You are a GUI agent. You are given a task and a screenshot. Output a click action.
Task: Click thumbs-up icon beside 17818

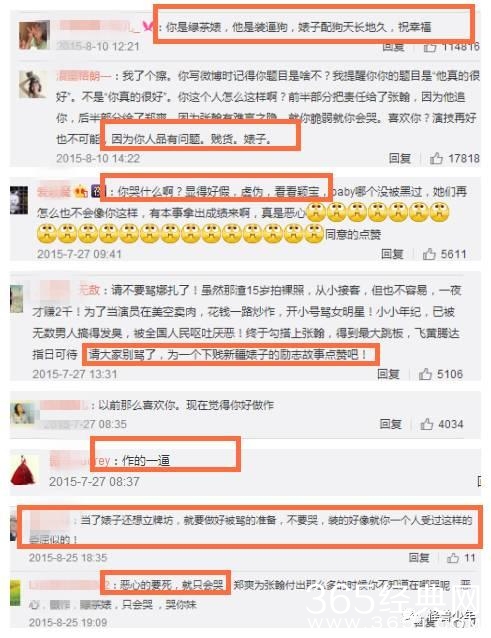436,158
